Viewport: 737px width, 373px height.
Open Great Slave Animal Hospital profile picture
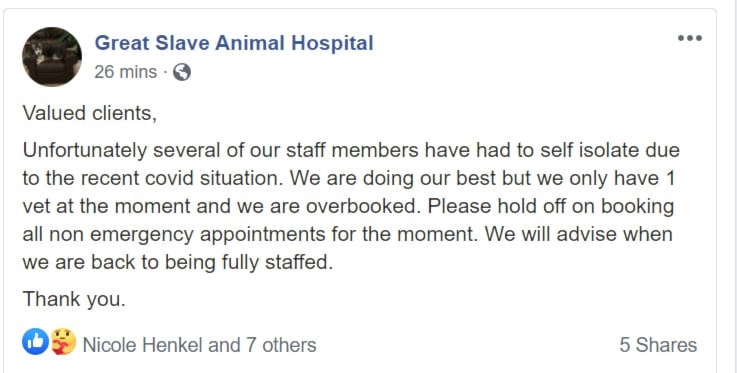point(52,57)
